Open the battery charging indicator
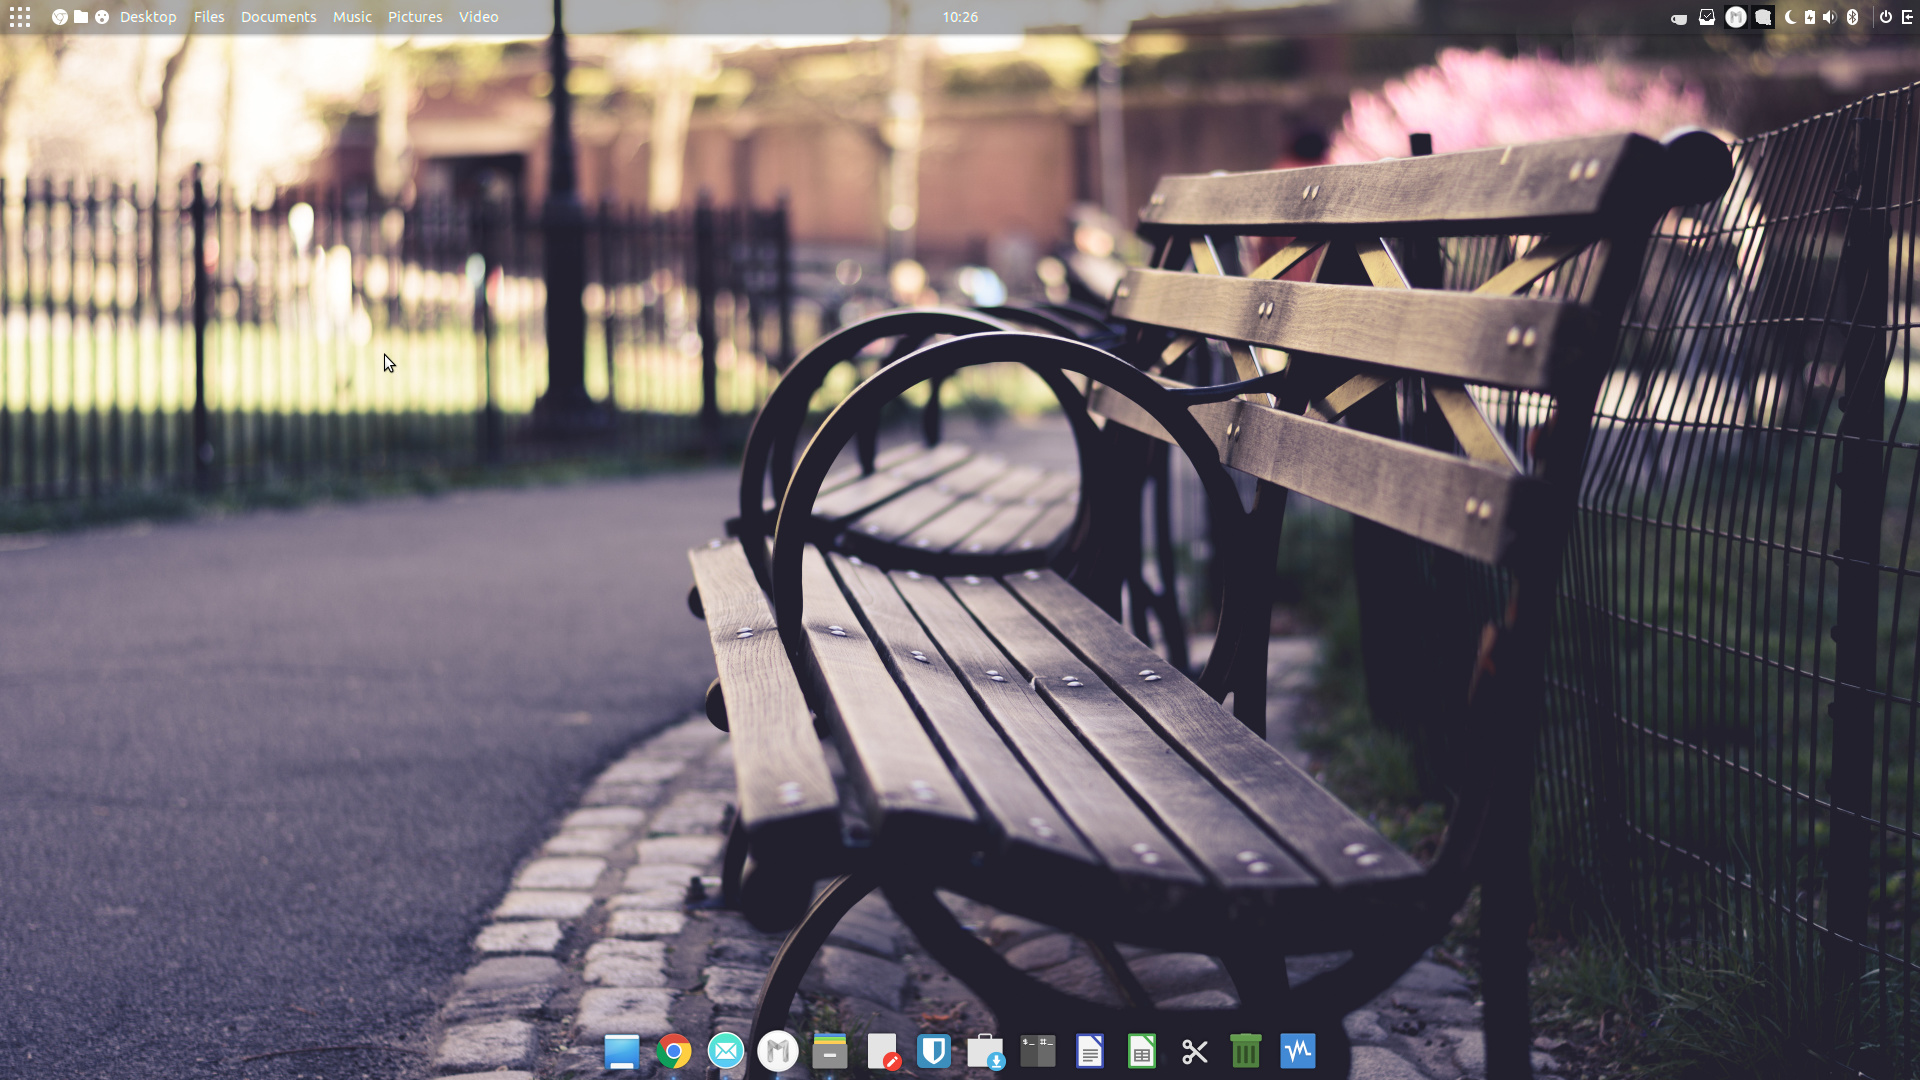Image resolution: width=1920 pixels, height=1080 pixels. [1810, 17]
